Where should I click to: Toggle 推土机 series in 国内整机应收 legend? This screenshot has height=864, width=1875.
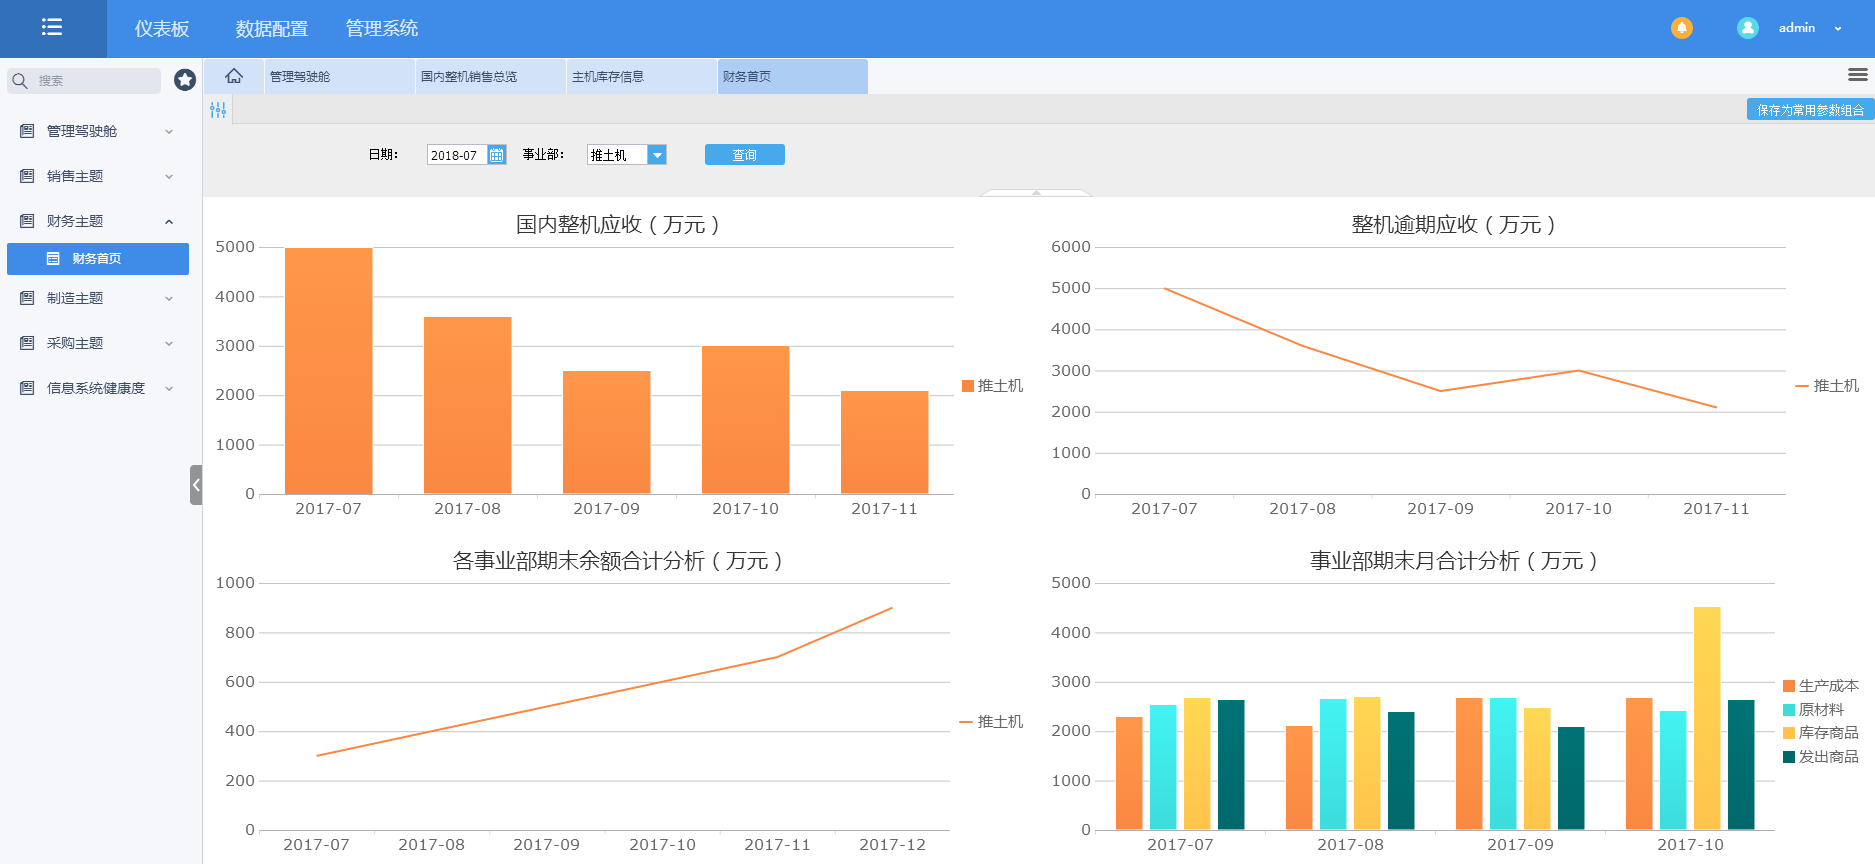pos(992,386)
